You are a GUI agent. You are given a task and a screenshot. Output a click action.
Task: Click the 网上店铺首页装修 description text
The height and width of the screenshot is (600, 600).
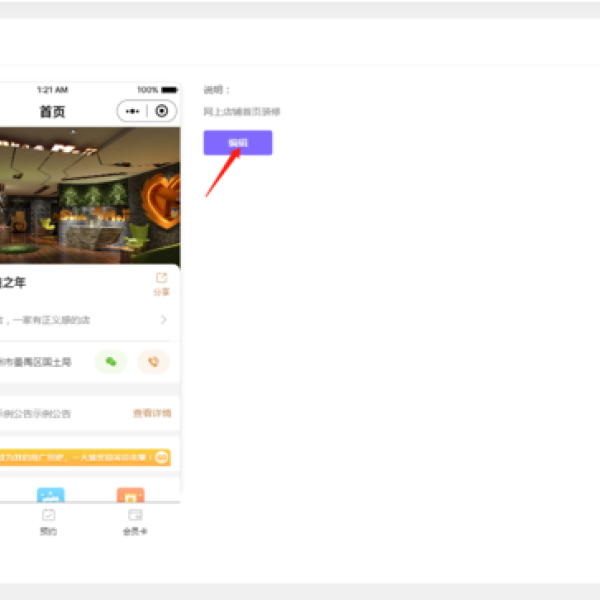click(x=242, y=112)
